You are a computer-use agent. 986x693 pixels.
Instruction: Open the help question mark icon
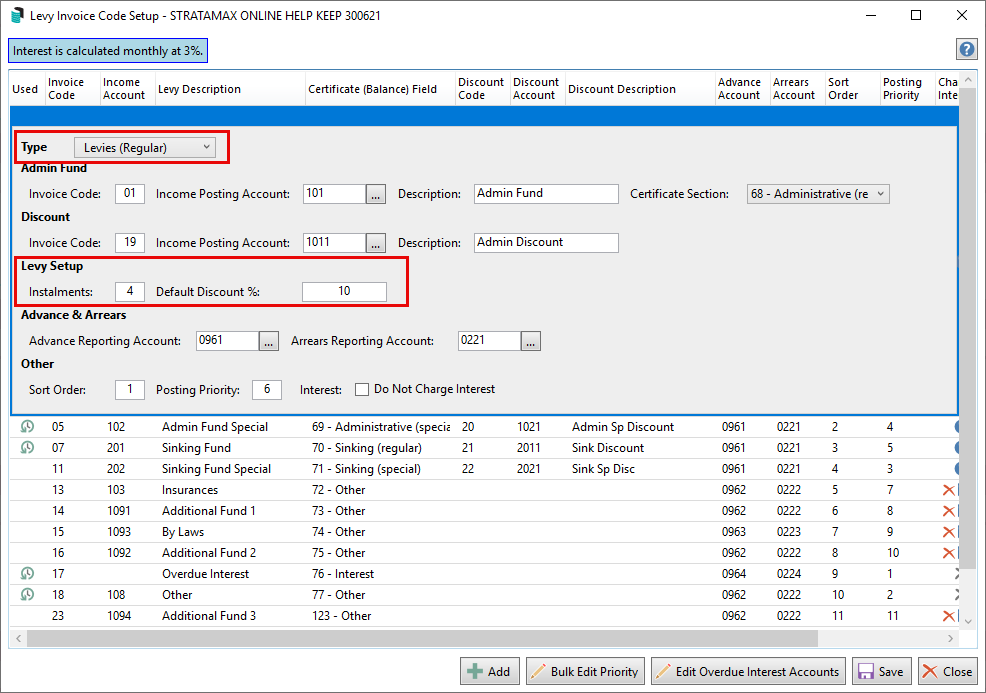click(966, 50)
